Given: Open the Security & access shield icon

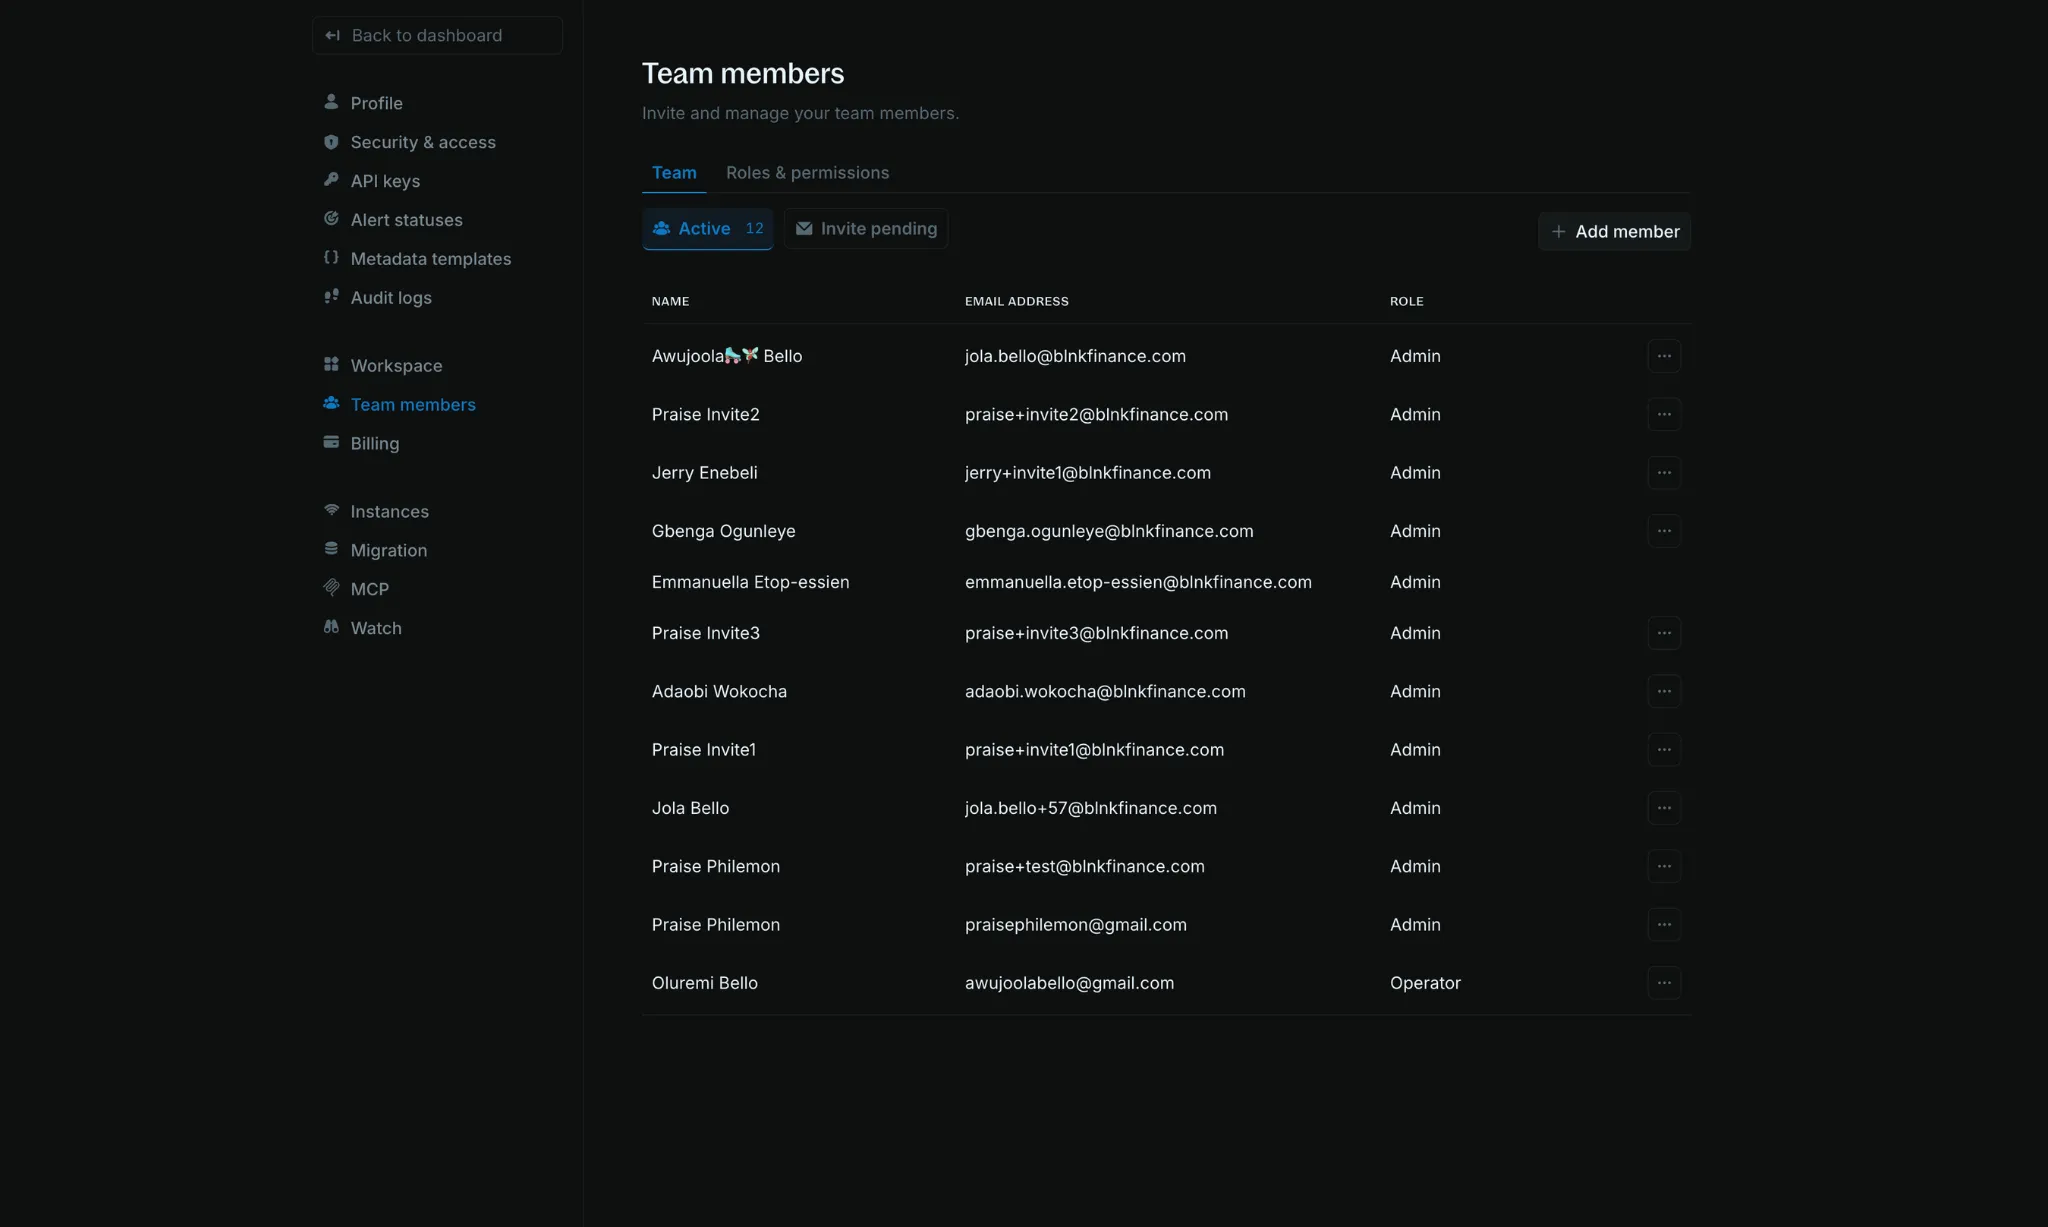Looking at the screenshot, I should coord(331,141).
